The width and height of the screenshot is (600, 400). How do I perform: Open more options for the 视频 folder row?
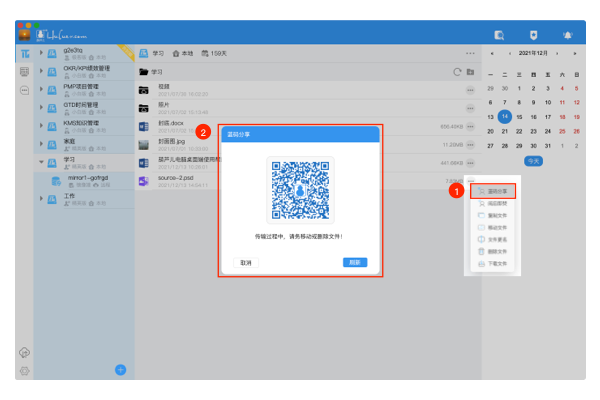click(470, 90)
